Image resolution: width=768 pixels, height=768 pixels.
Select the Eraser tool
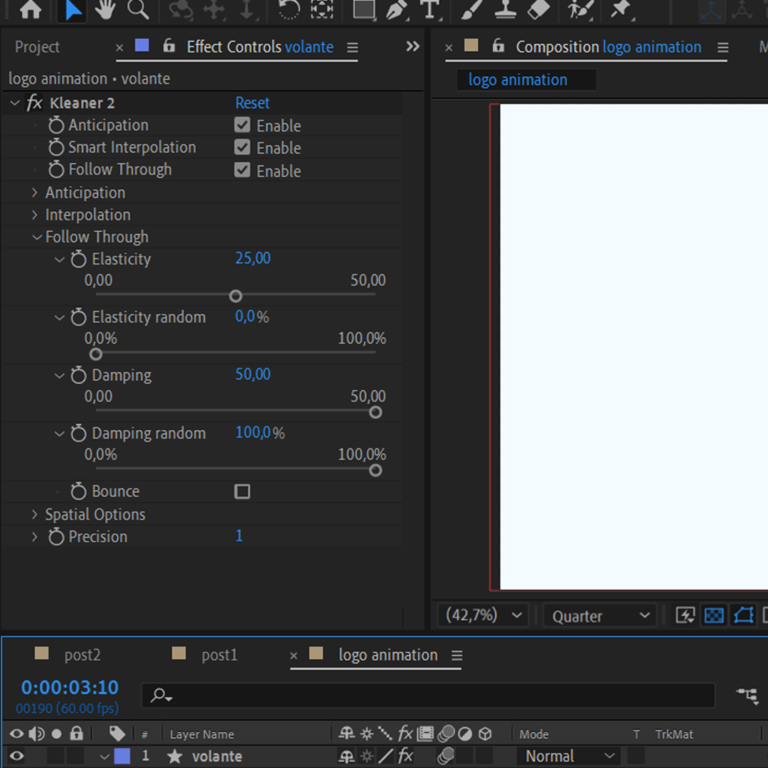tap(538, 9)
